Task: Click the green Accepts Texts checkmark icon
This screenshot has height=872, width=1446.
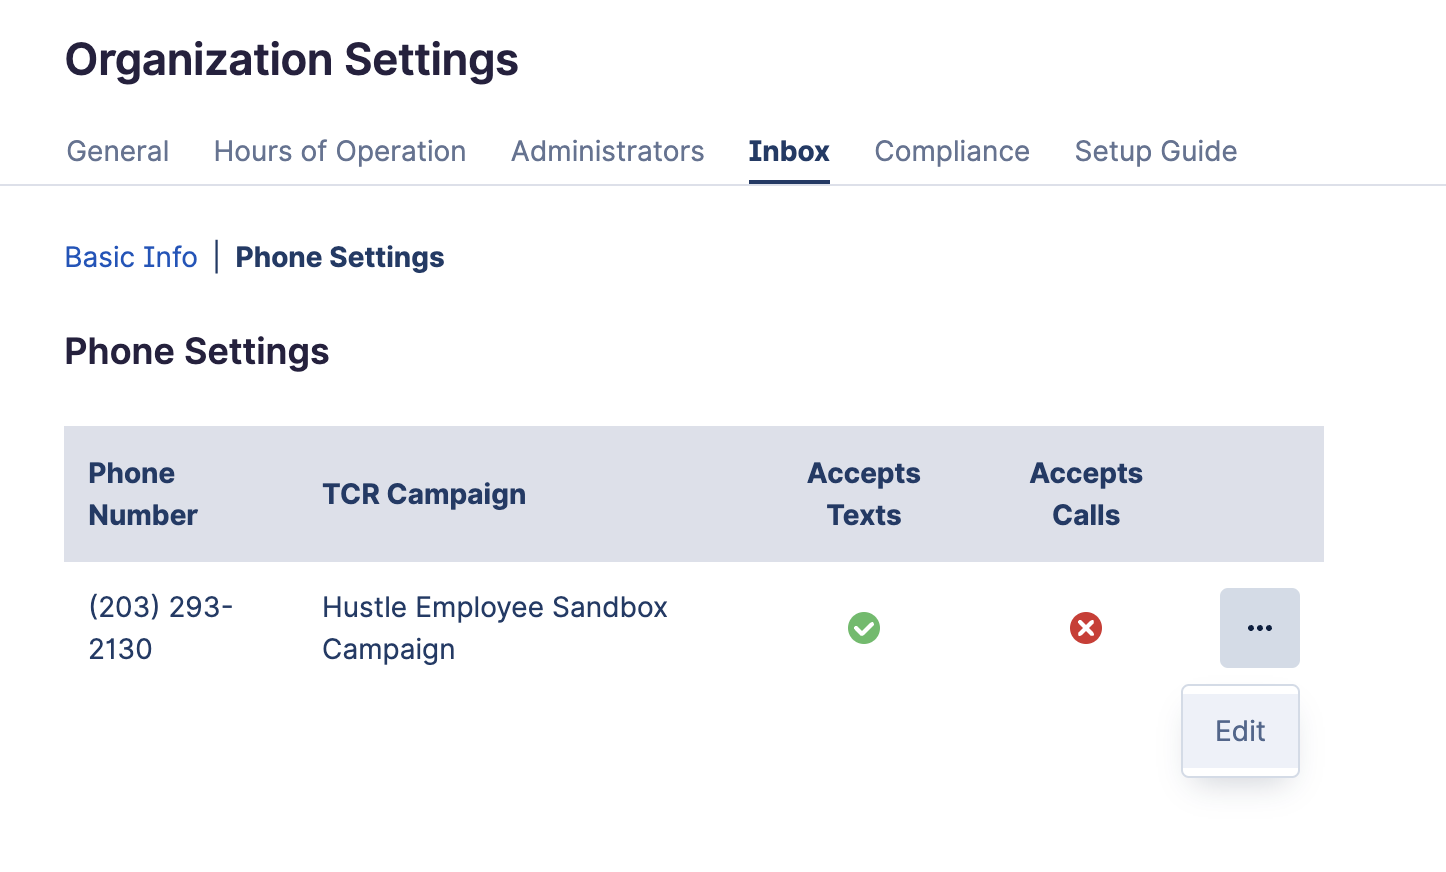Action: pos(864,628)
